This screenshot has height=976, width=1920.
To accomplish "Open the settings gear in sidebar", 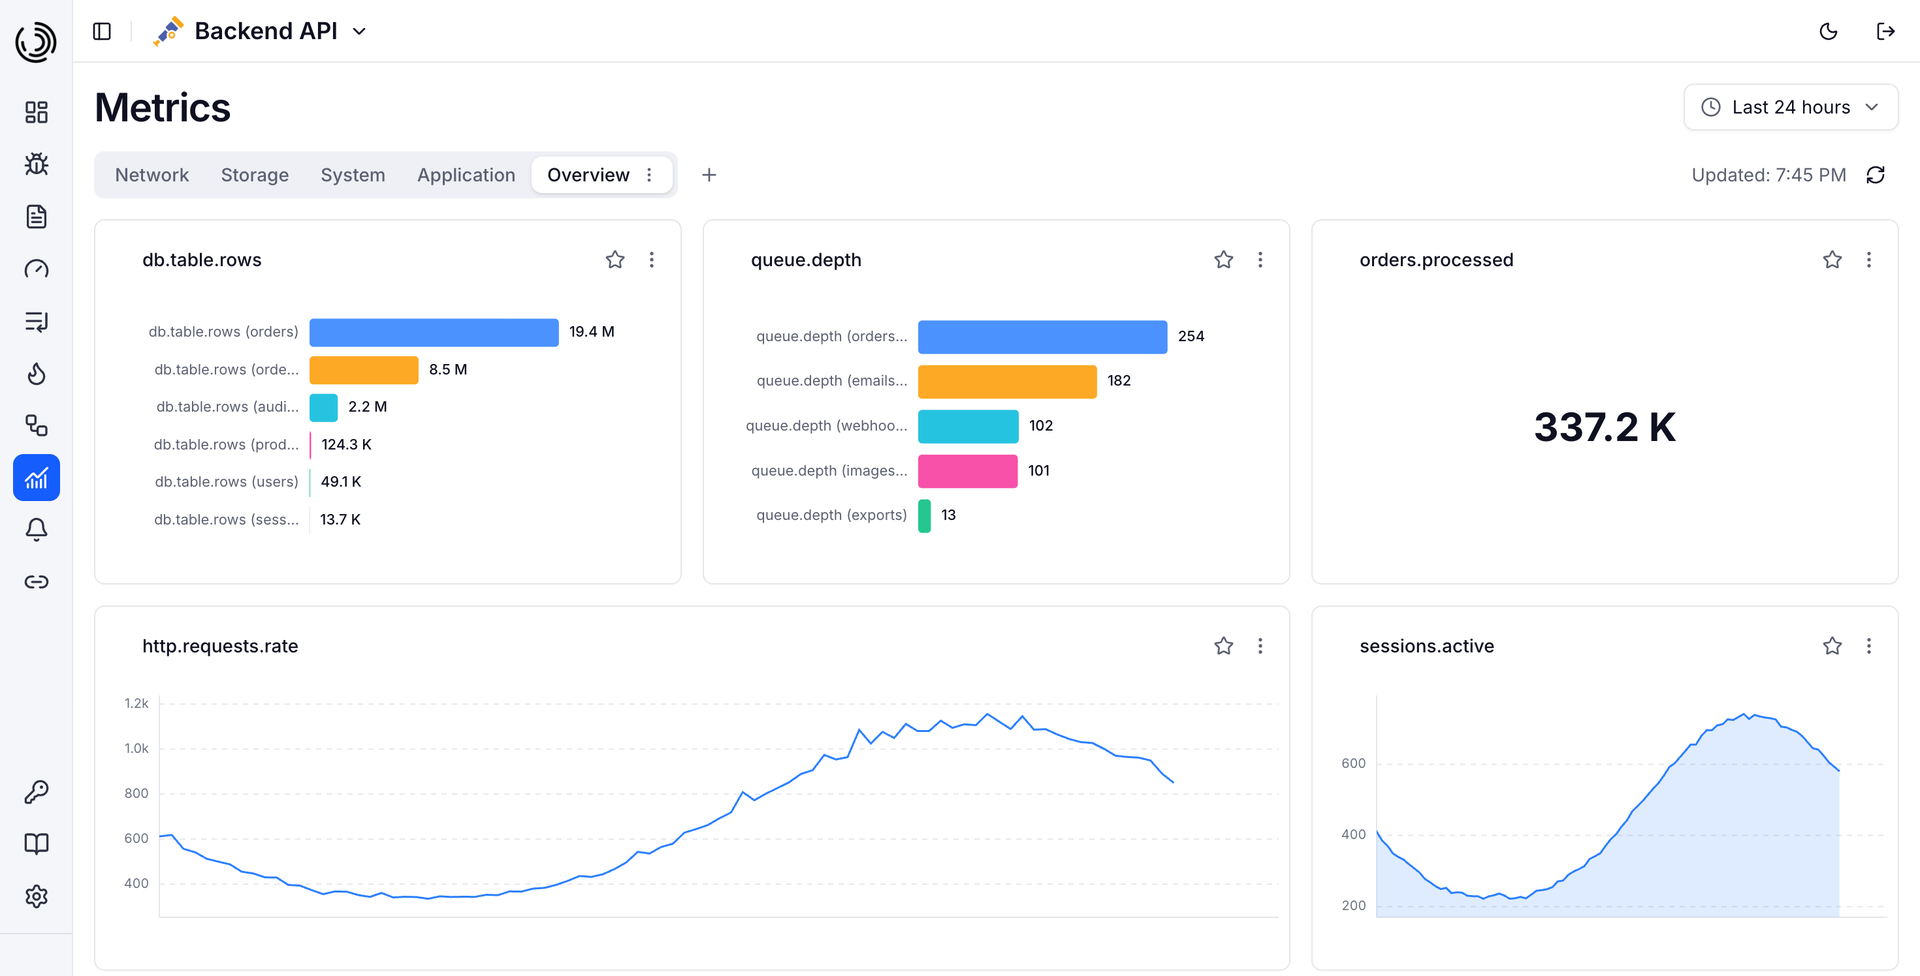I will 36,896.
